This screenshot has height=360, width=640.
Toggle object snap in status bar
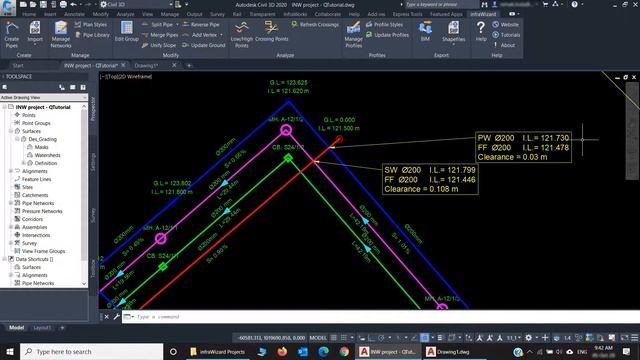tap(425, 338)
